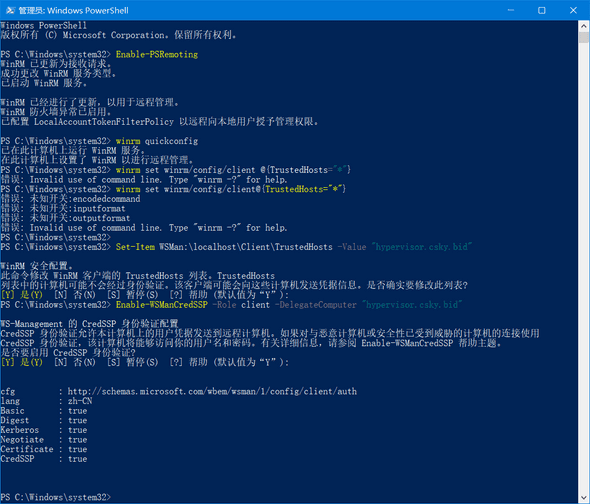Maximize the PowerShell window
The height and width of the screenshot is (504, 590).
pyautogui.click(x=542, y=10)
